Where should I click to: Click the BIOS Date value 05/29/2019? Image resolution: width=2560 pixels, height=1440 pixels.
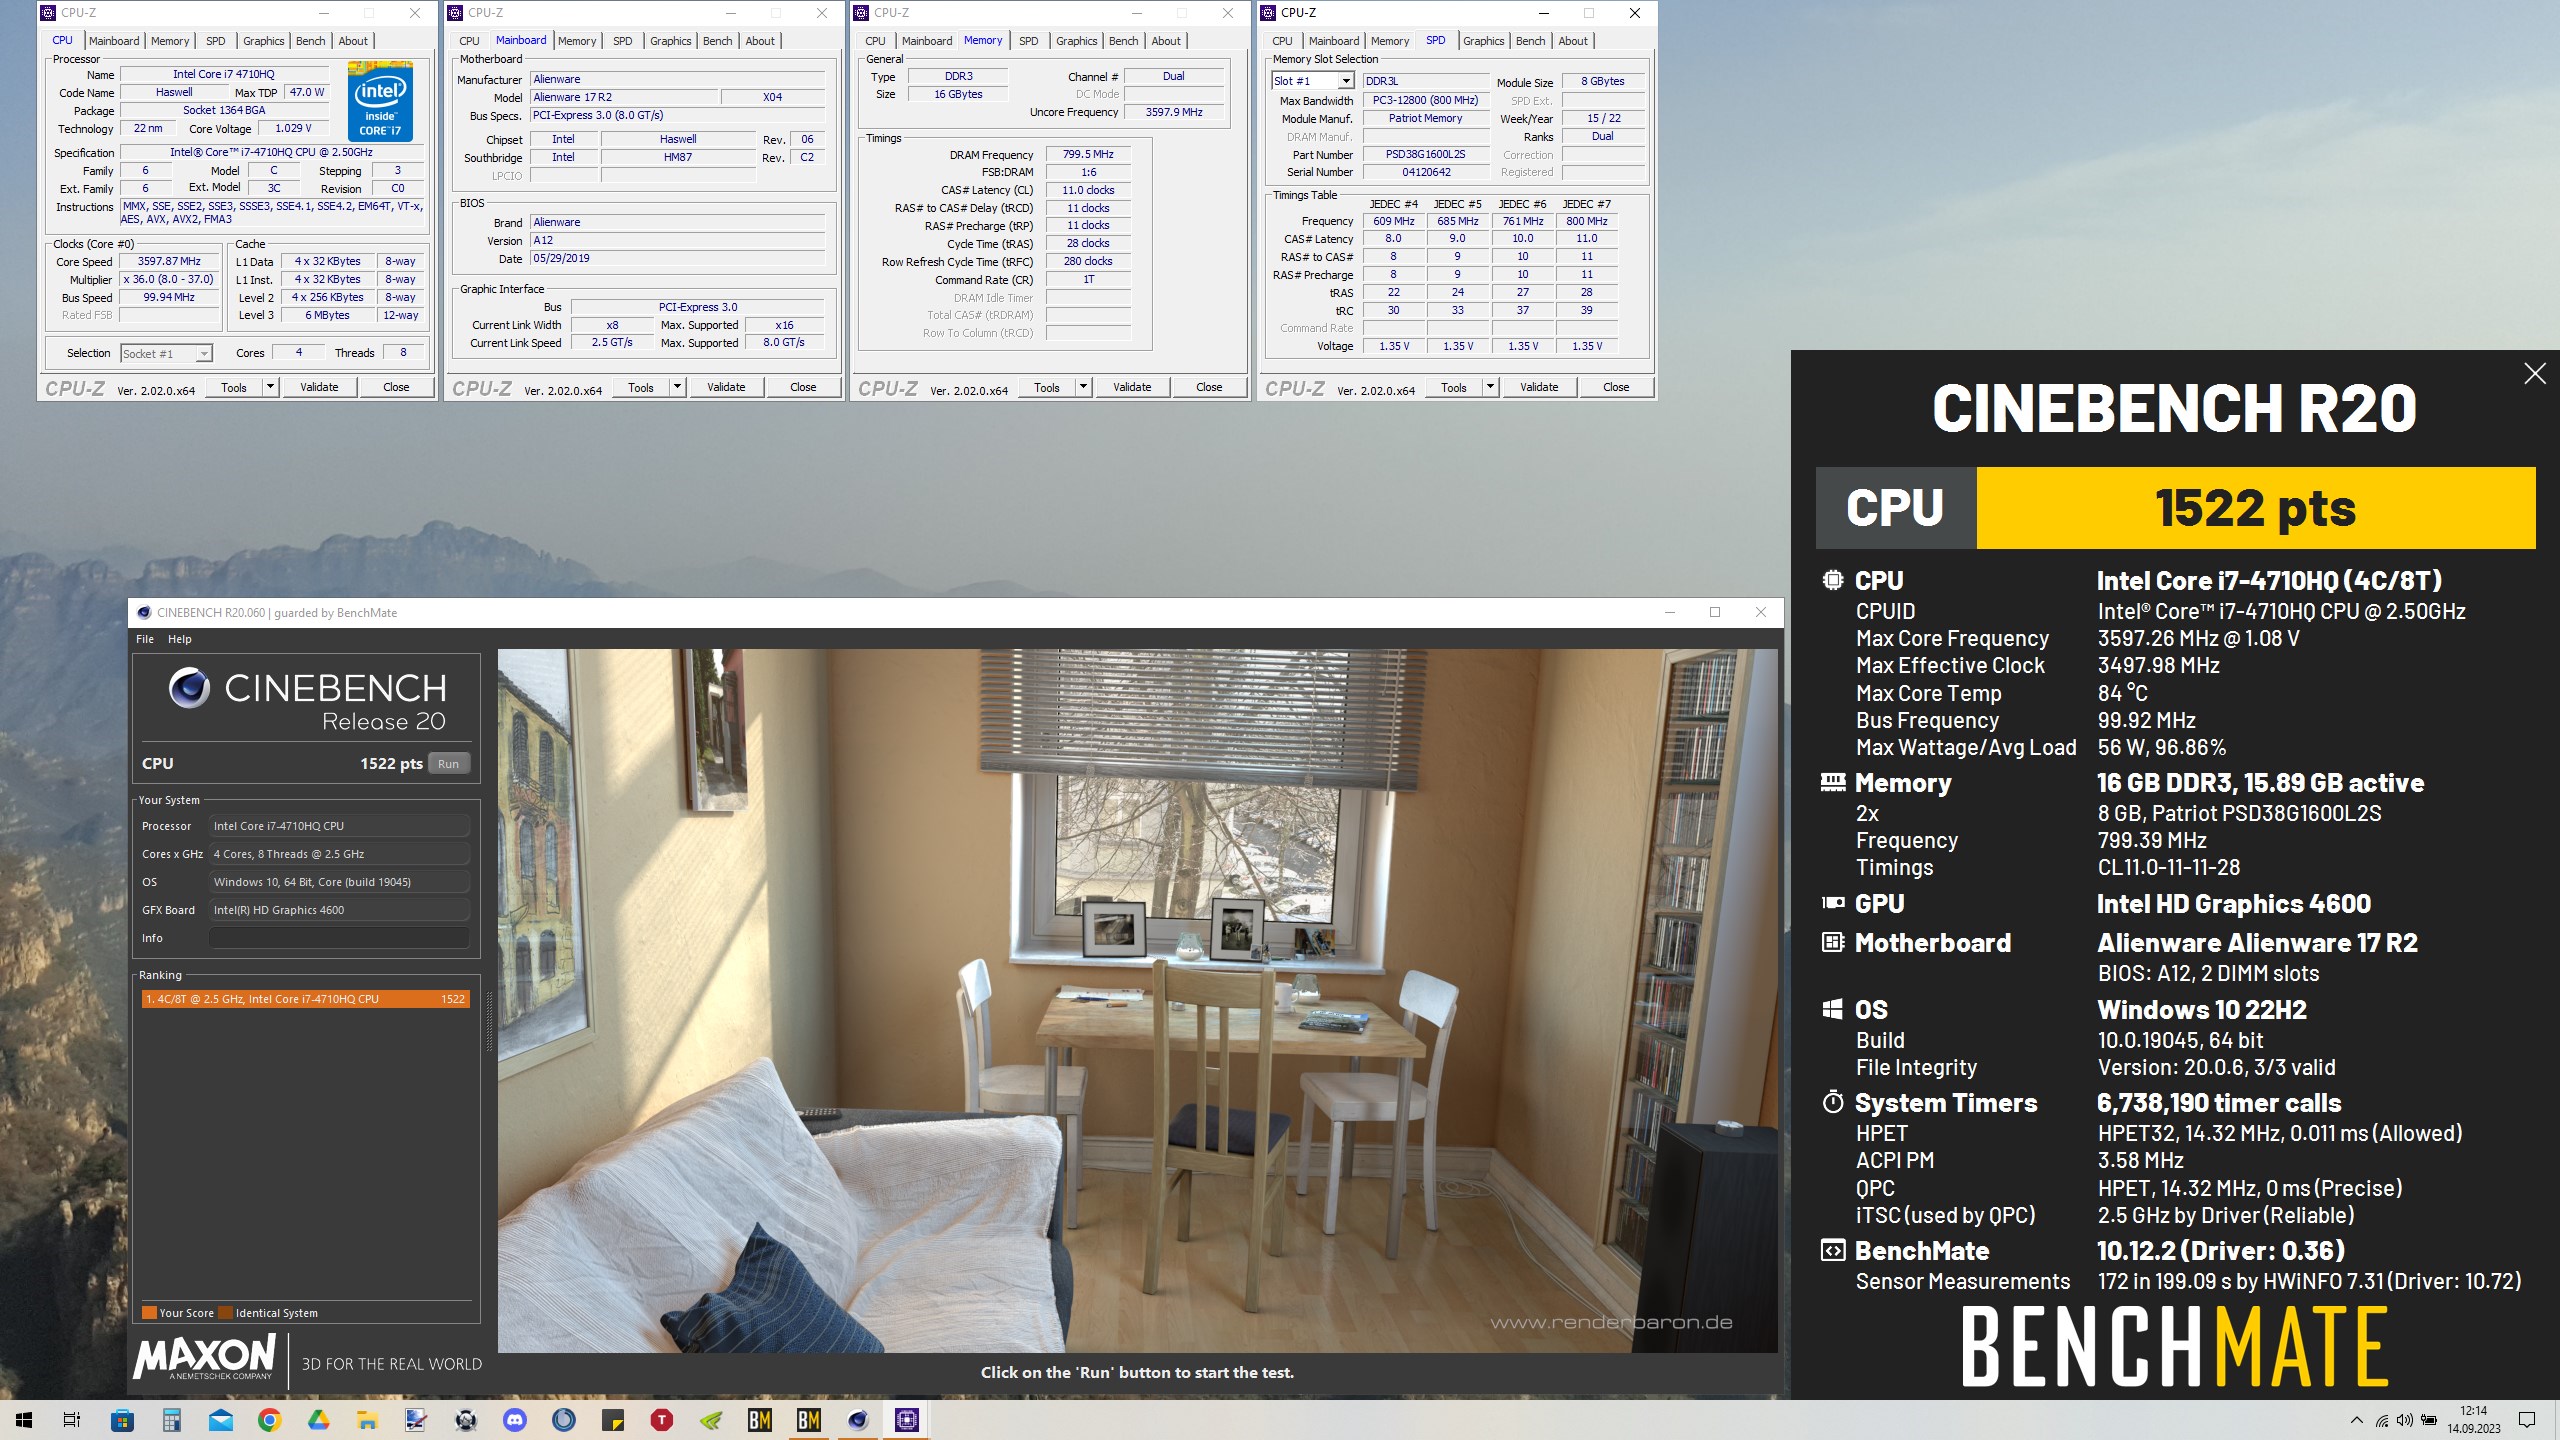pos(678,258)
